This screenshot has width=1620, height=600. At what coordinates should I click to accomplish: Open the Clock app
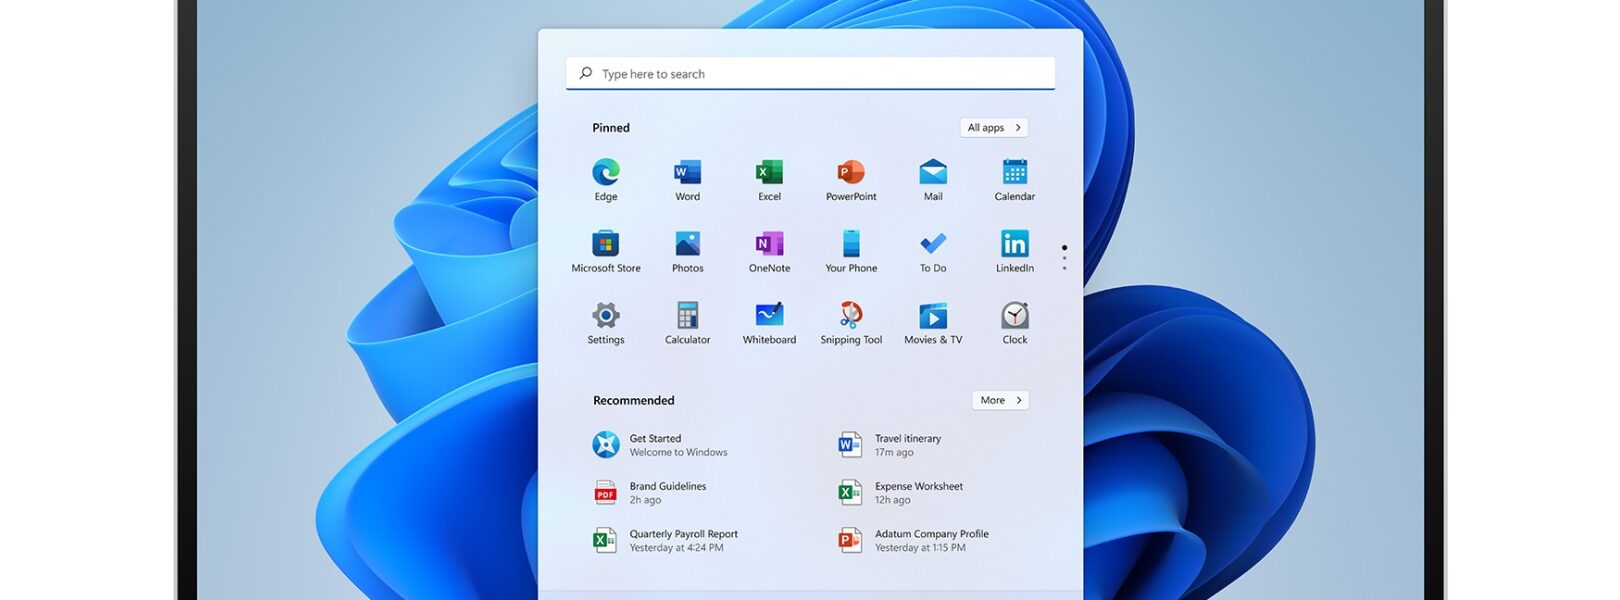(x=1015, y=323)
